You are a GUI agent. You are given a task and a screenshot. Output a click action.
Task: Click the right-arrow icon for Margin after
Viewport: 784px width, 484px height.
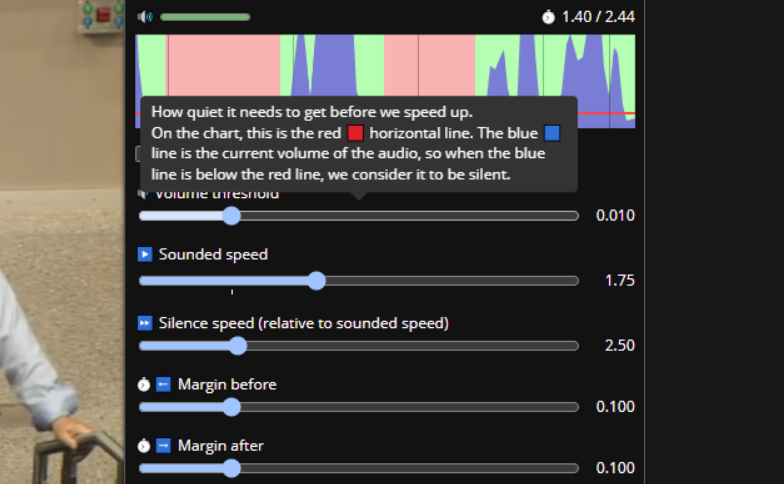point(164,446)
